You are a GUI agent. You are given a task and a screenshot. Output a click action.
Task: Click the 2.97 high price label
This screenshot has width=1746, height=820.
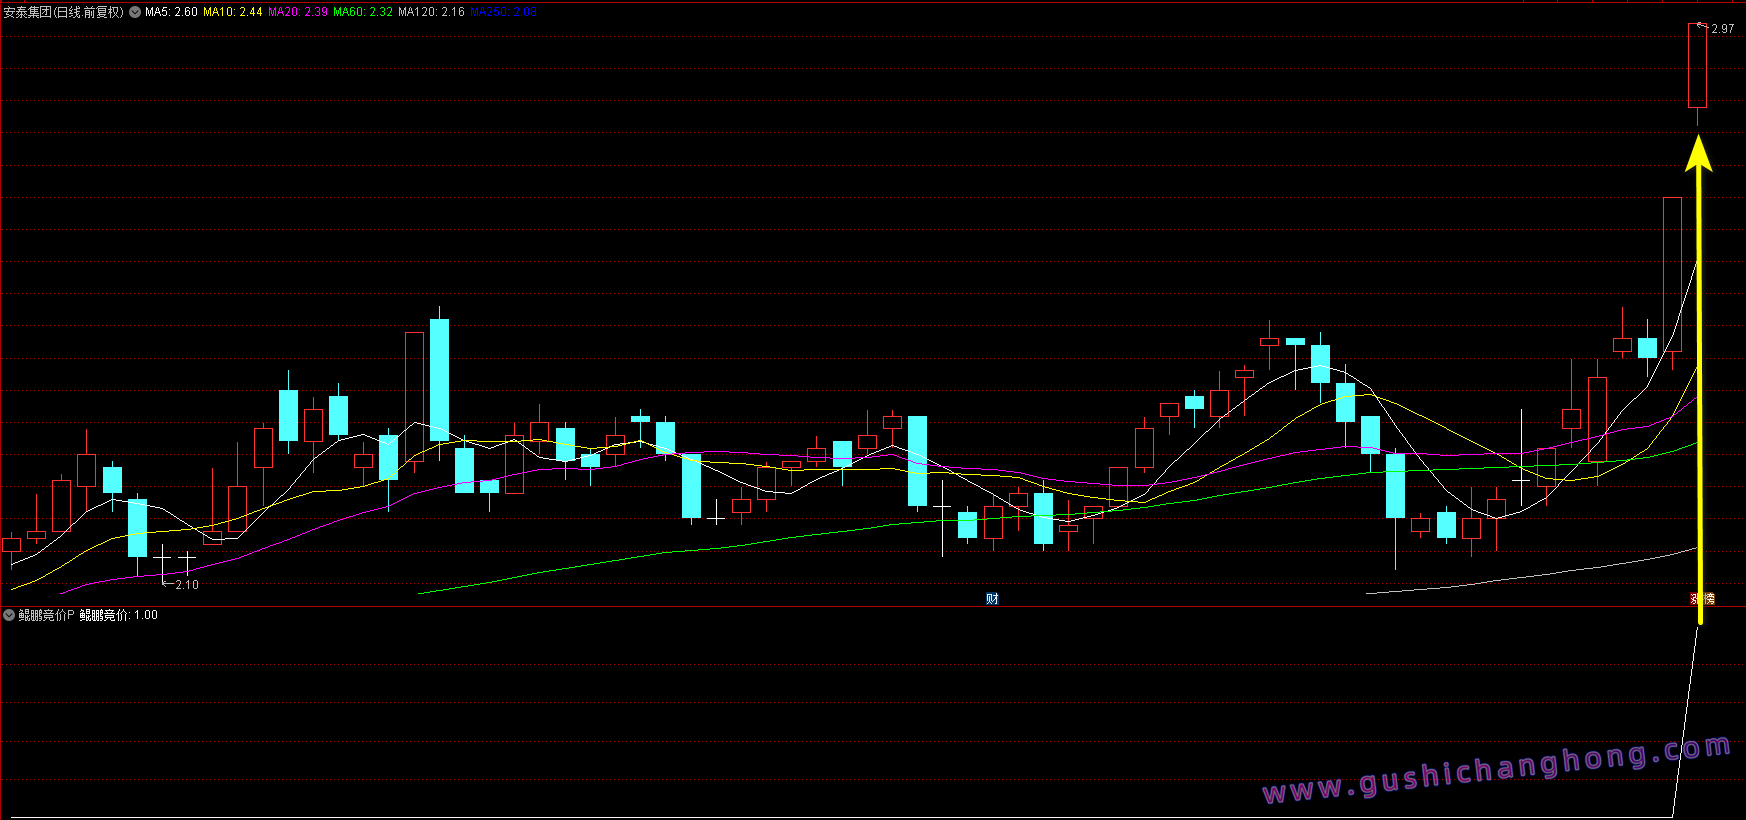[1722, 29]
